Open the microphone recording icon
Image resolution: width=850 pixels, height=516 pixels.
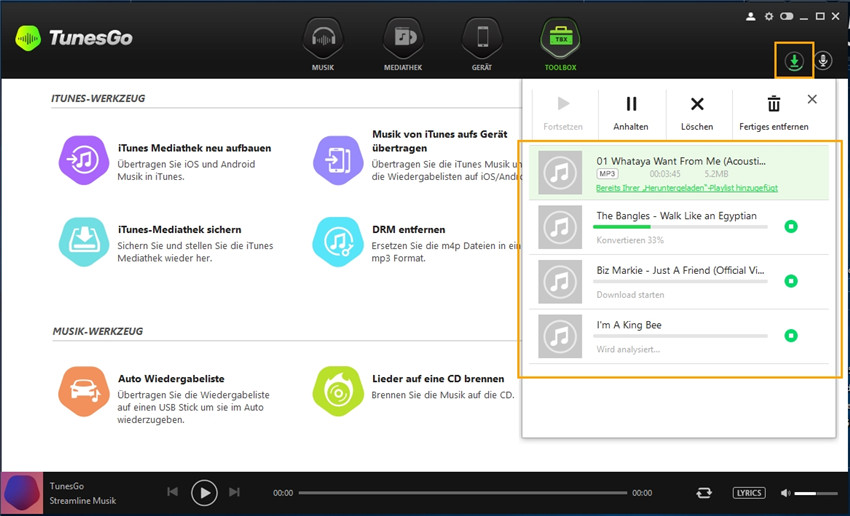tap(823, 61)
